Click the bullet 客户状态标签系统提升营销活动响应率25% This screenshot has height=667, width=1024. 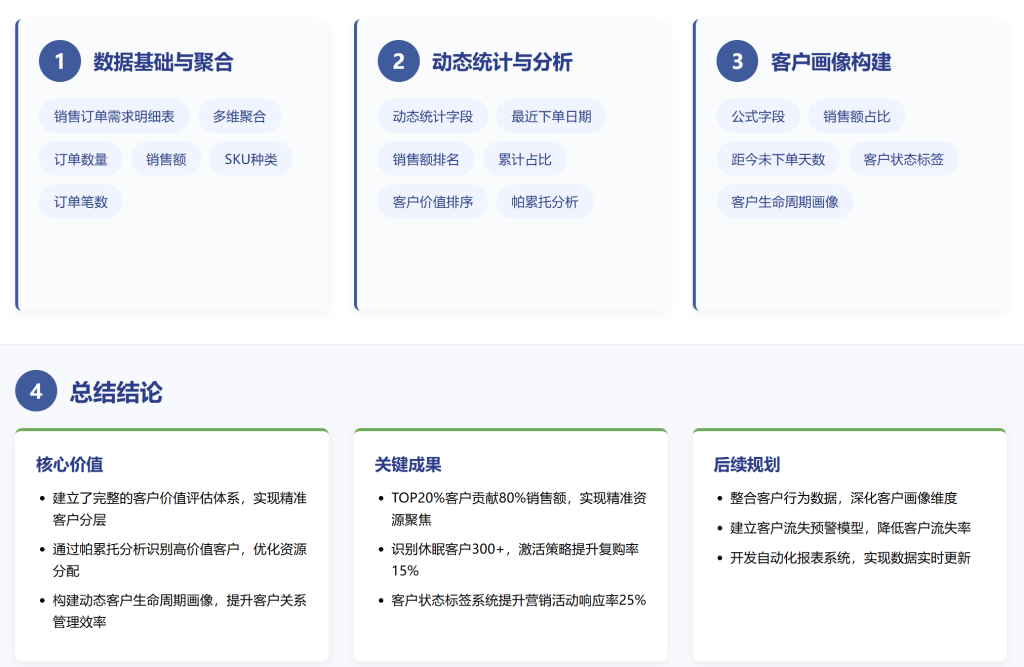(x=519, y=600)
